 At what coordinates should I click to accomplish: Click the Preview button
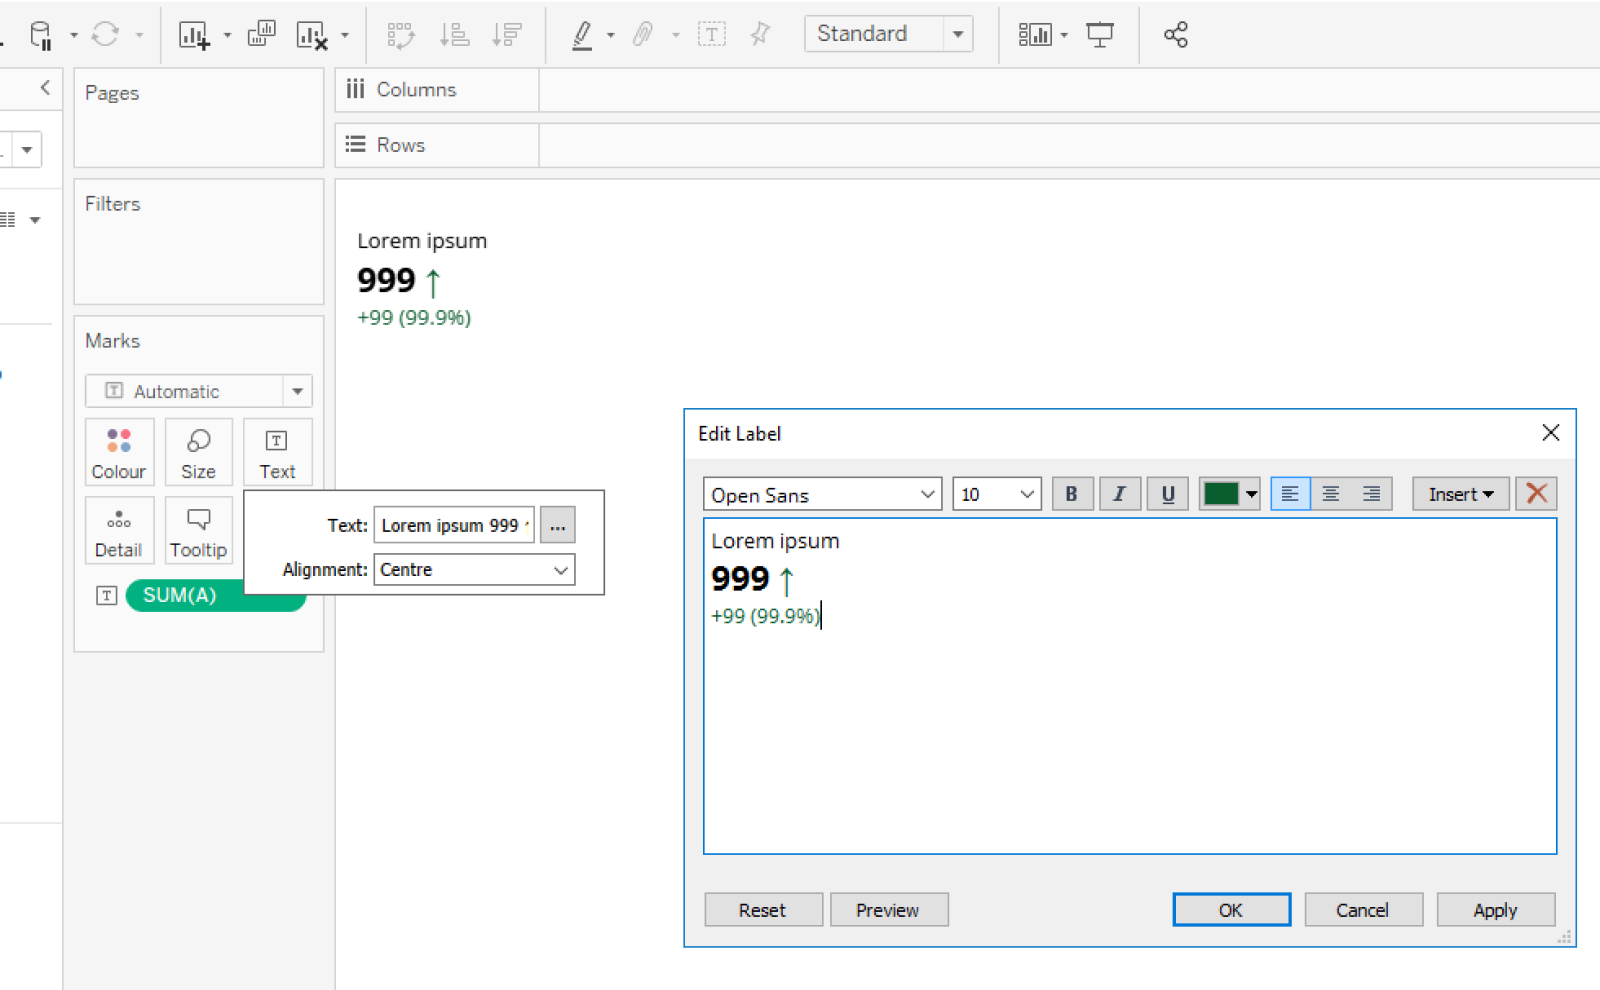pyautogui.click(x=888, y=910)
